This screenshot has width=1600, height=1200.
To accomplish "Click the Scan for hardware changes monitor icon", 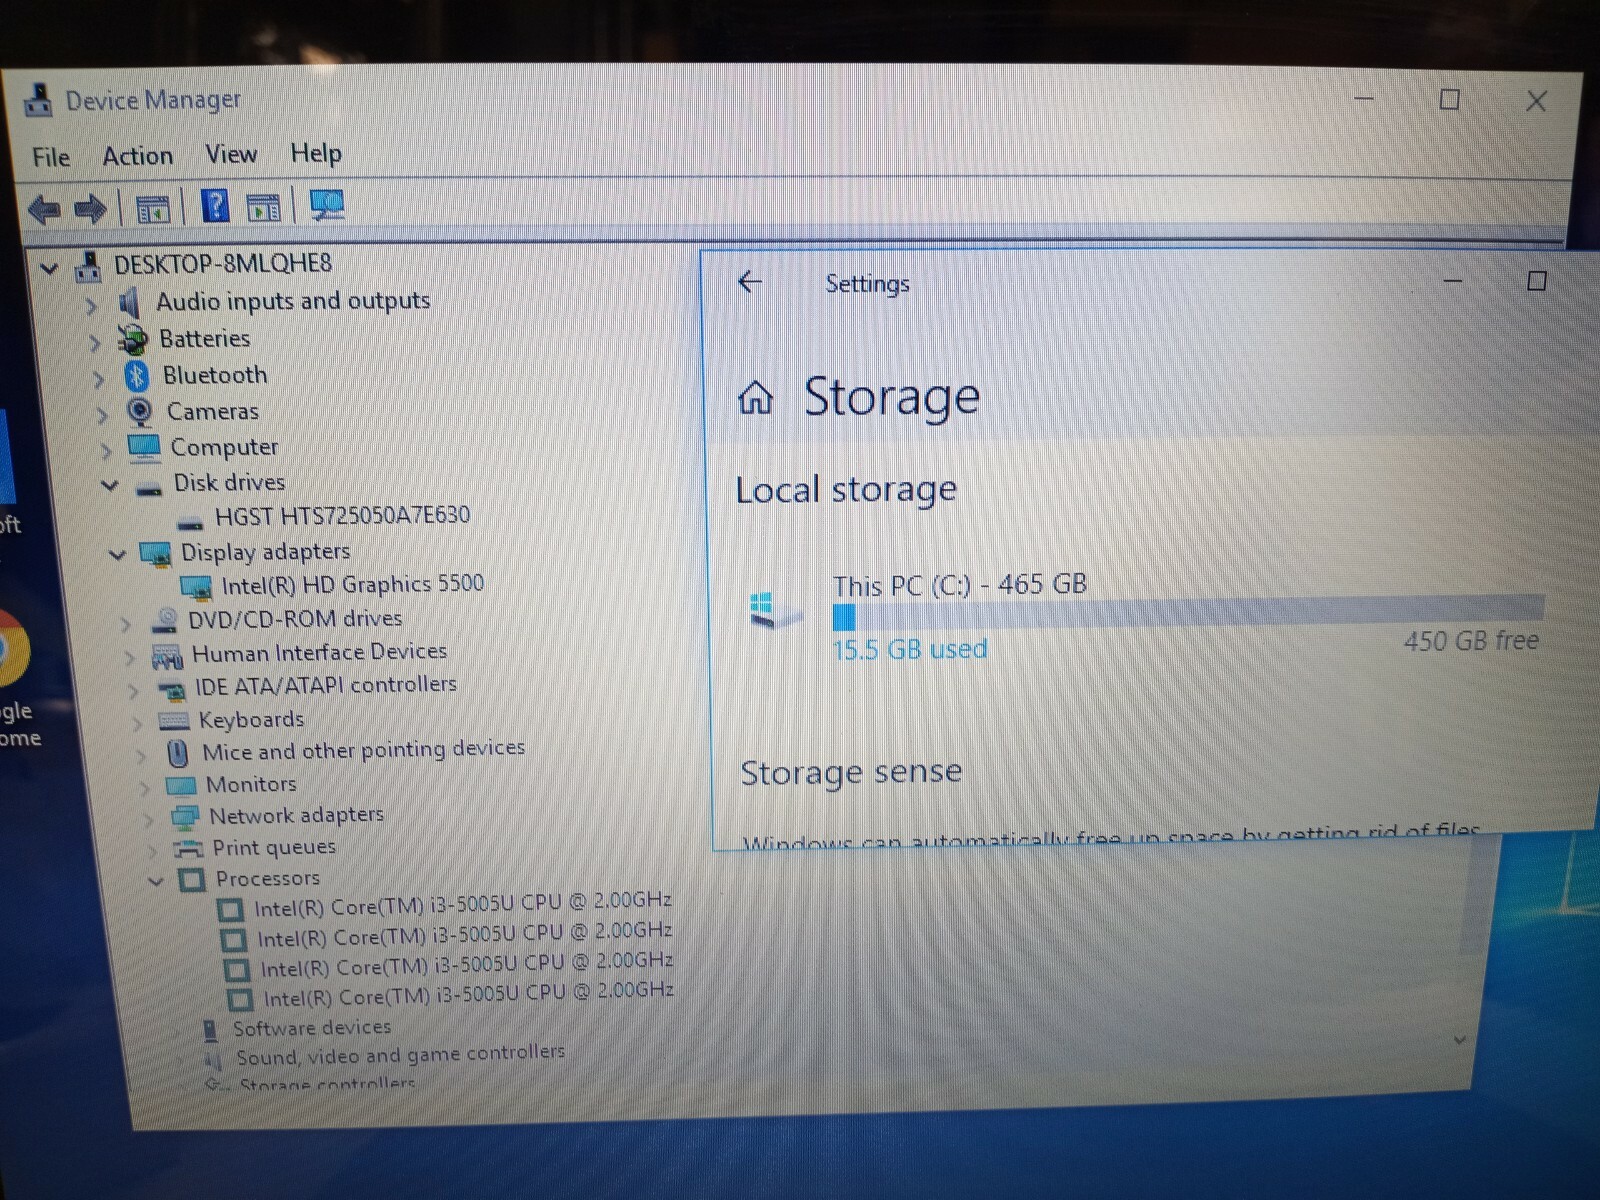I will click(327, 205).
